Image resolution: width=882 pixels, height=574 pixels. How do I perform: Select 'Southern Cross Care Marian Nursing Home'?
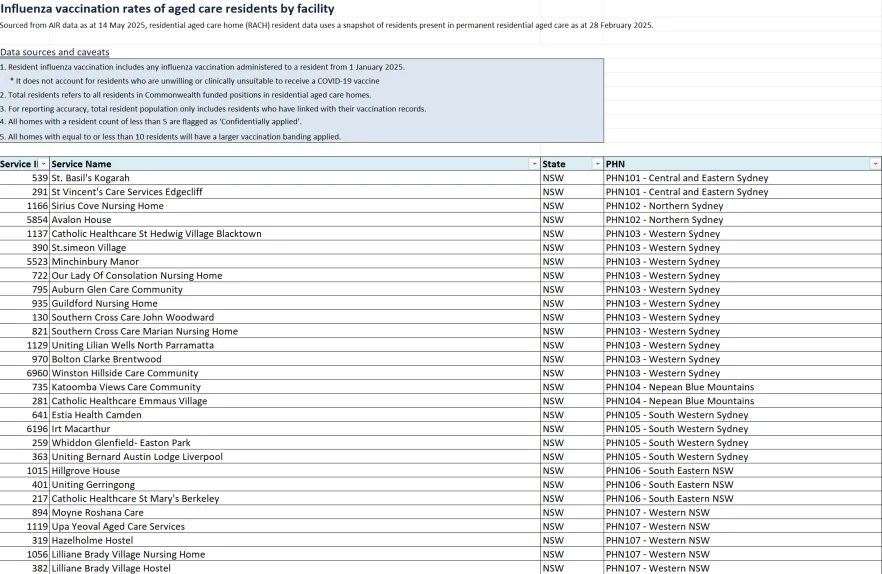[x=295, y=331]
